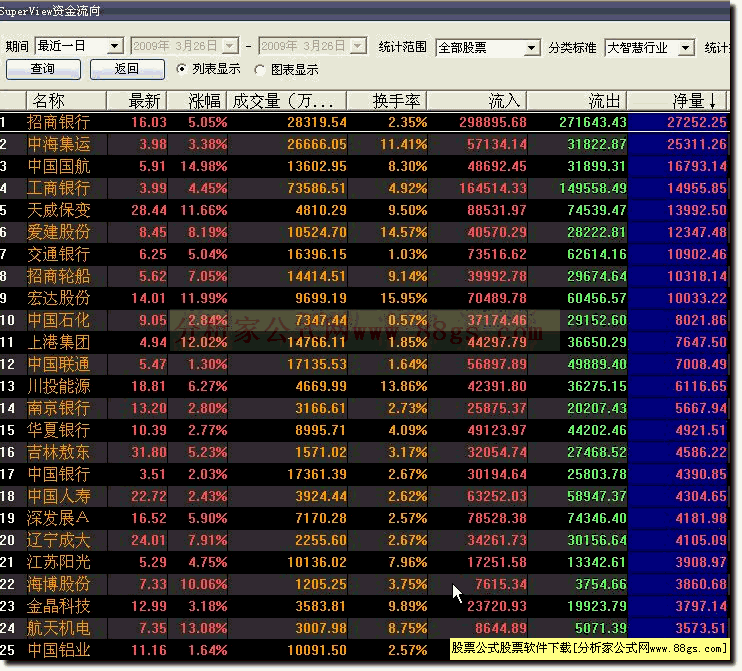Select the 吉林敖东 stock name
Screen dimensions: 742x671
click(x=59, y=452)
